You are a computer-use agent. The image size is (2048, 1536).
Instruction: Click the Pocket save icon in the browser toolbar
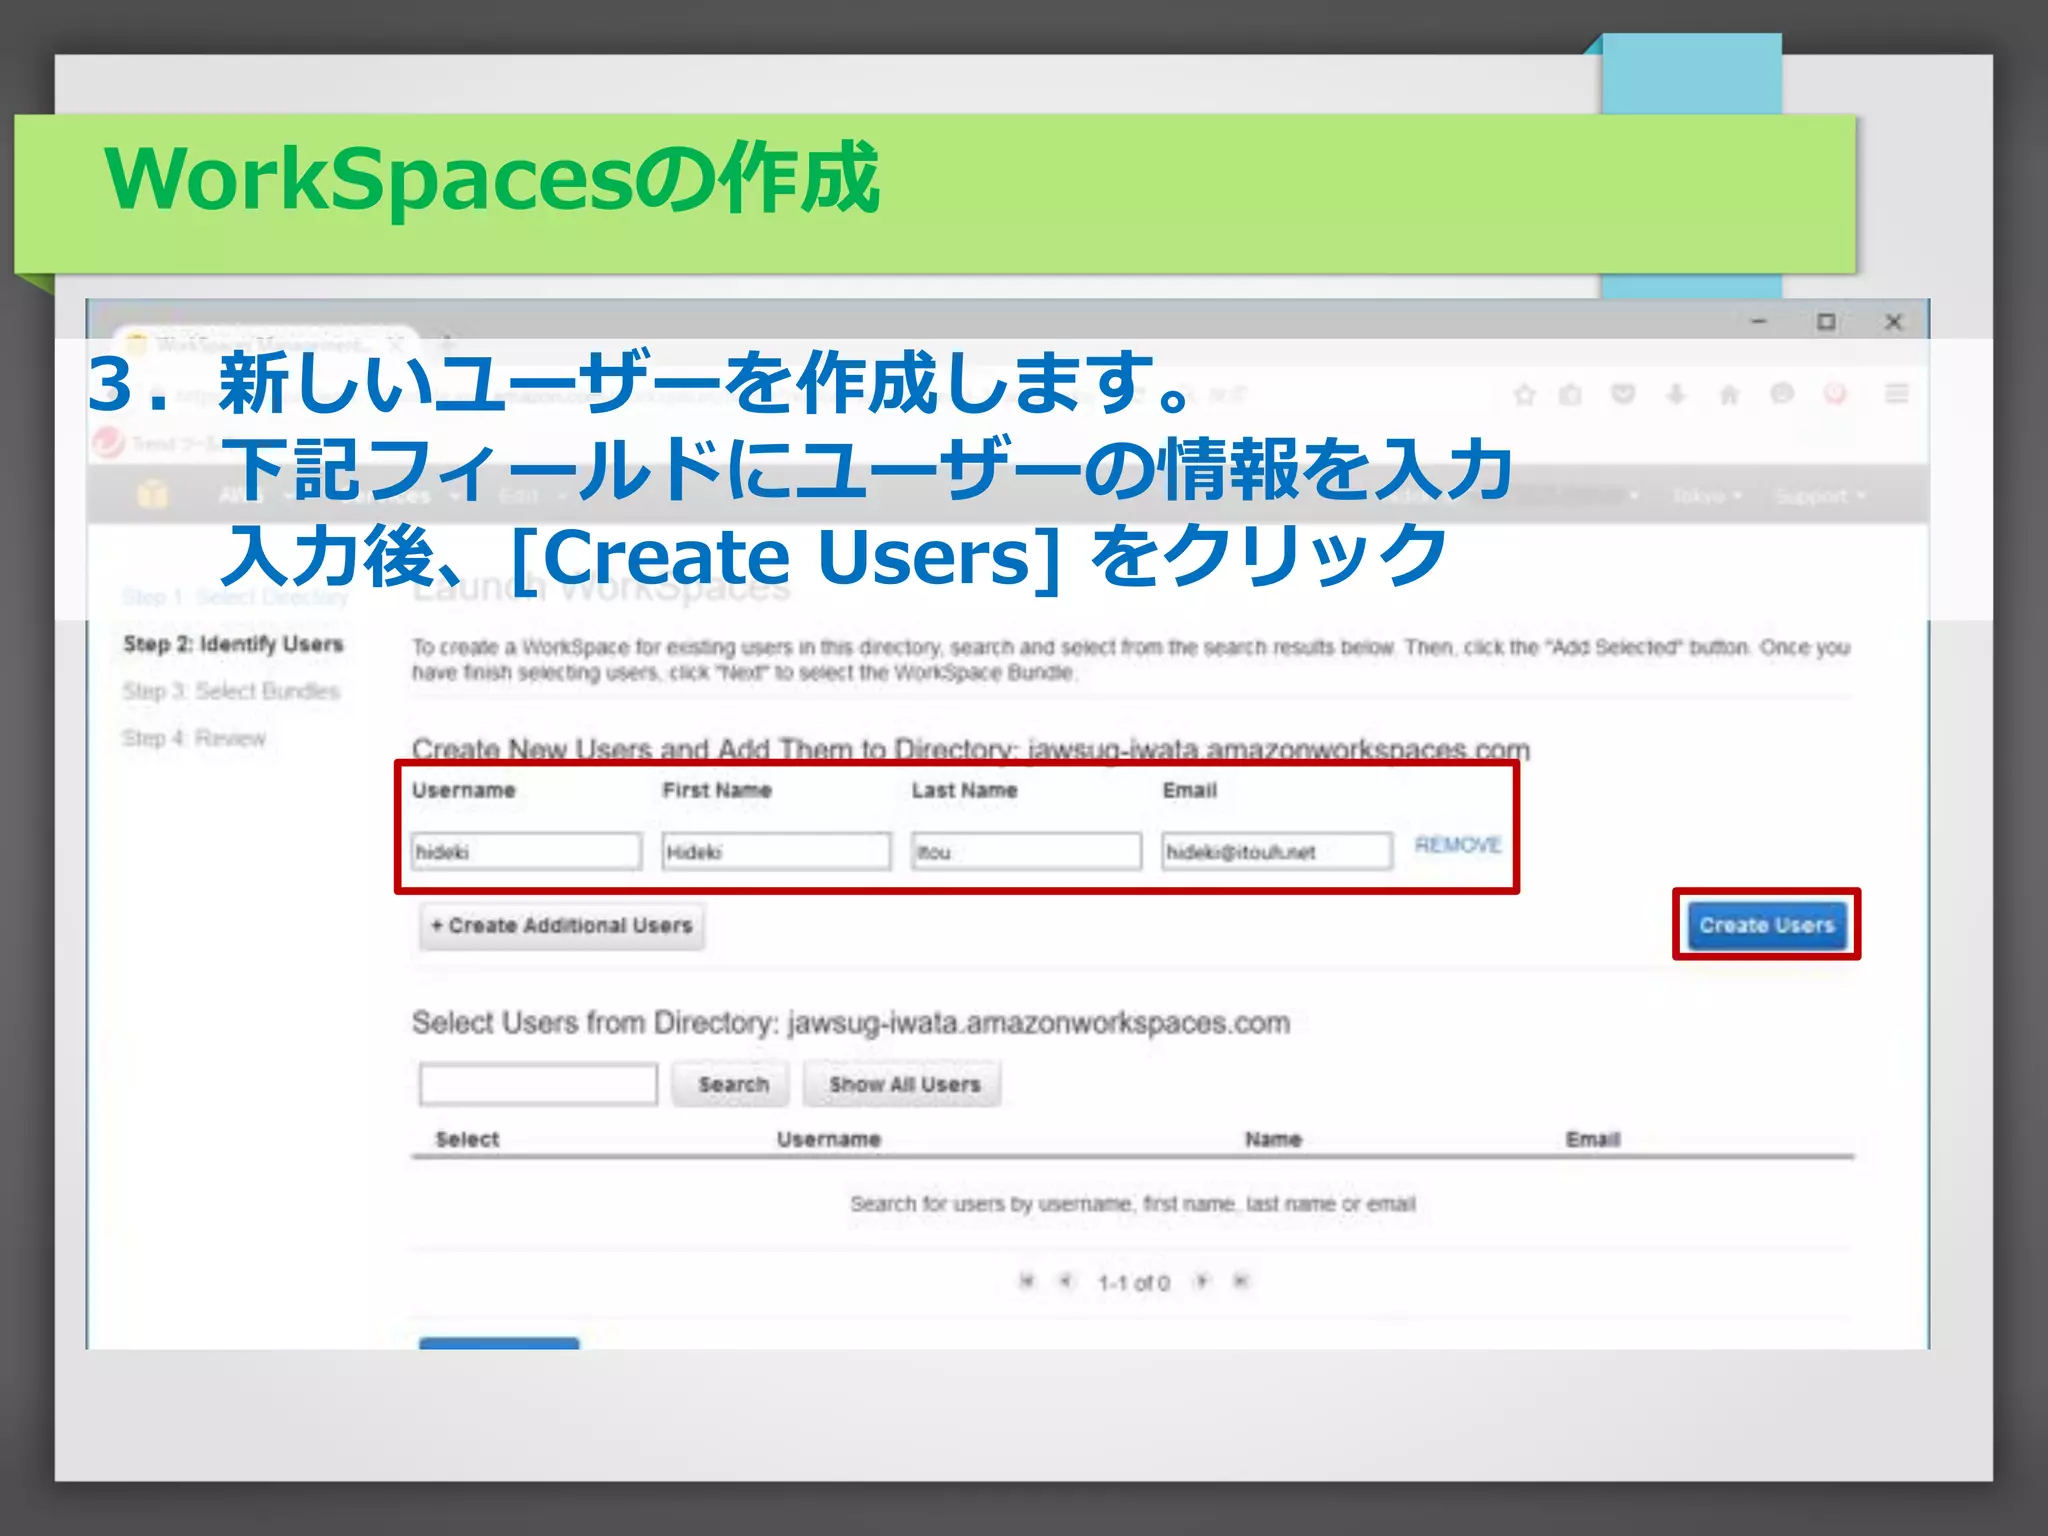pos(1623,395)
